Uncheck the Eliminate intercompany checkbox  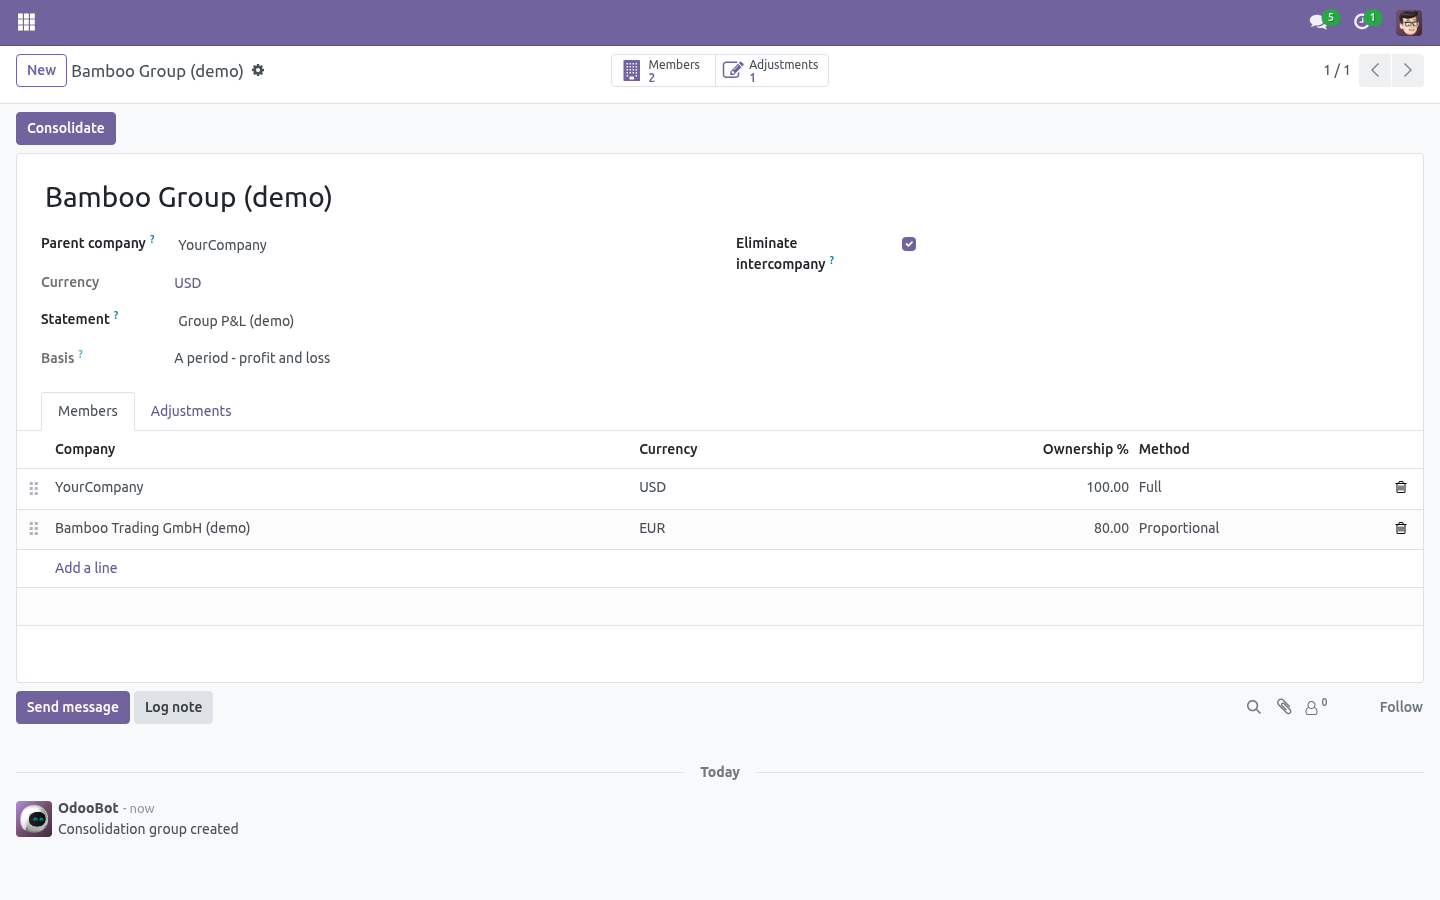(x=909, y=244)
